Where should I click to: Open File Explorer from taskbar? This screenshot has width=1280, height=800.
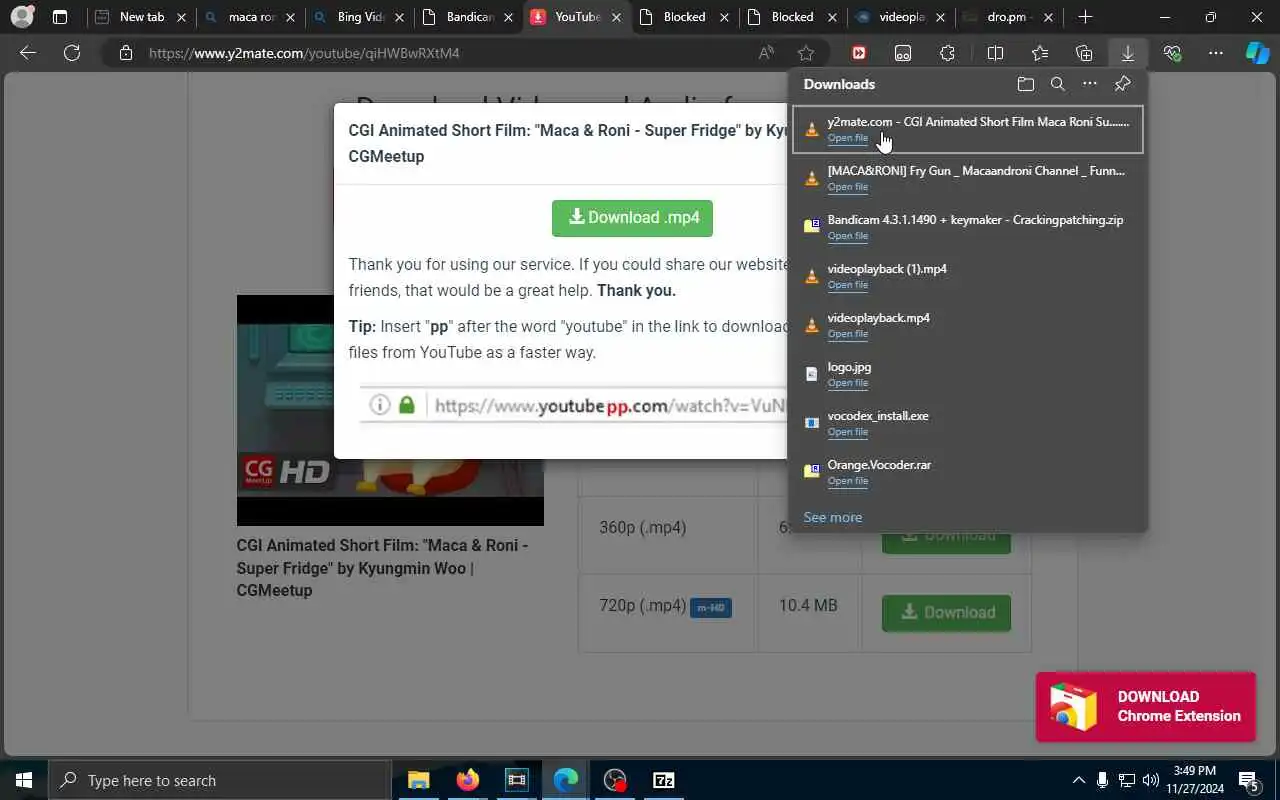point(418,780)
